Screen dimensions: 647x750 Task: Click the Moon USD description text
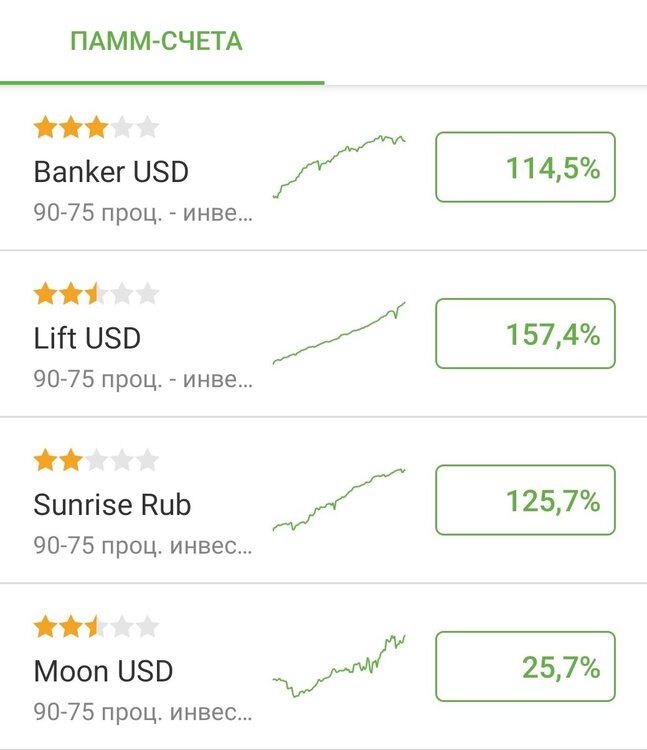point(143,712)
